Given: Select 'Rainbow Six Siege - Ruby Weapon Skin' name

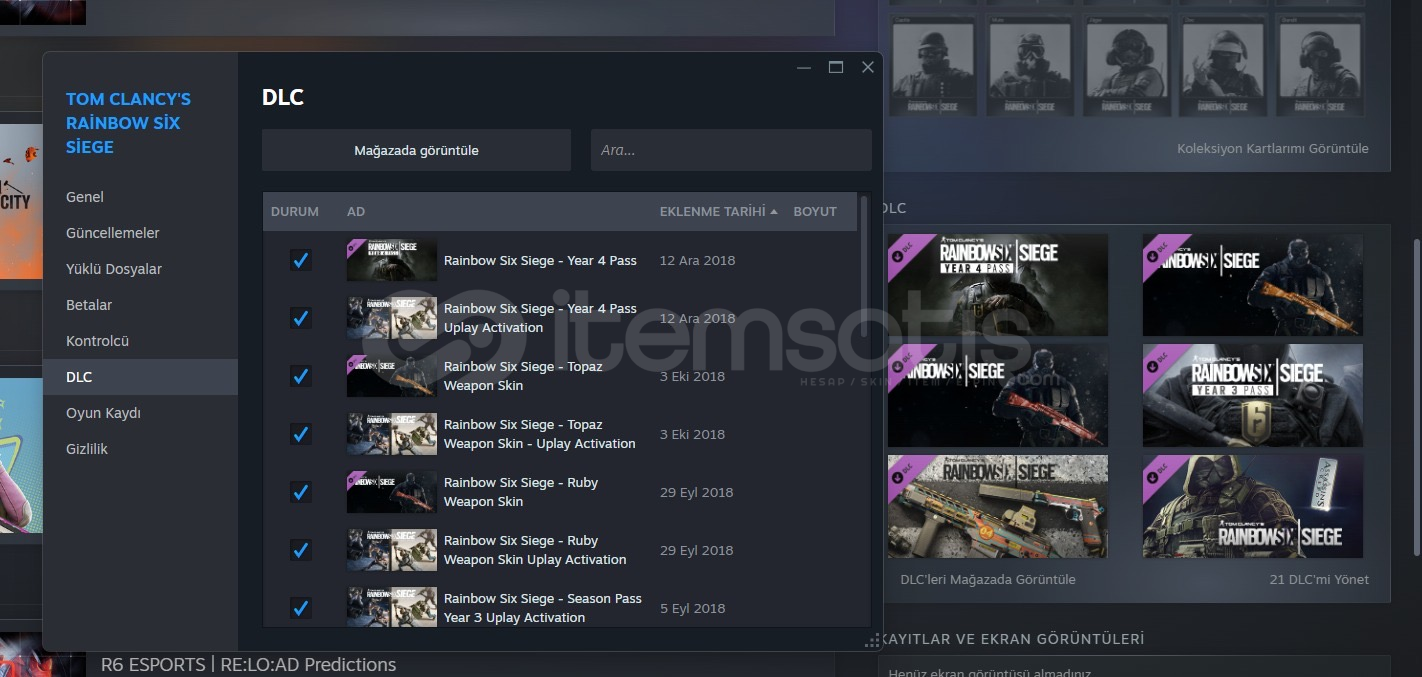Looking at the screenshot, I should click(521, 492).
